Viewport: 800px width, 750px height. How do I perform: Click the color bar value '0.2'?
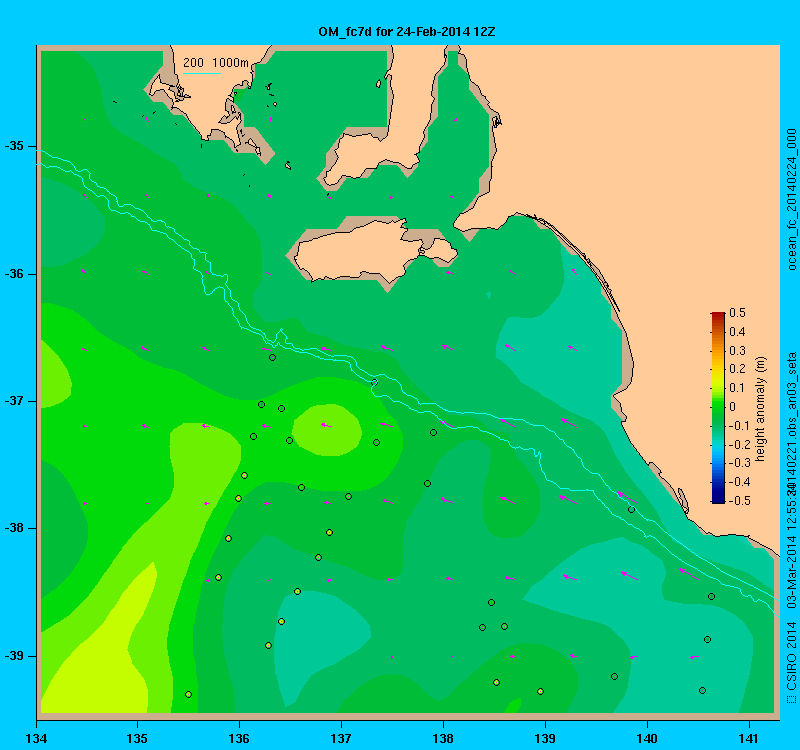tap(737, 369)
